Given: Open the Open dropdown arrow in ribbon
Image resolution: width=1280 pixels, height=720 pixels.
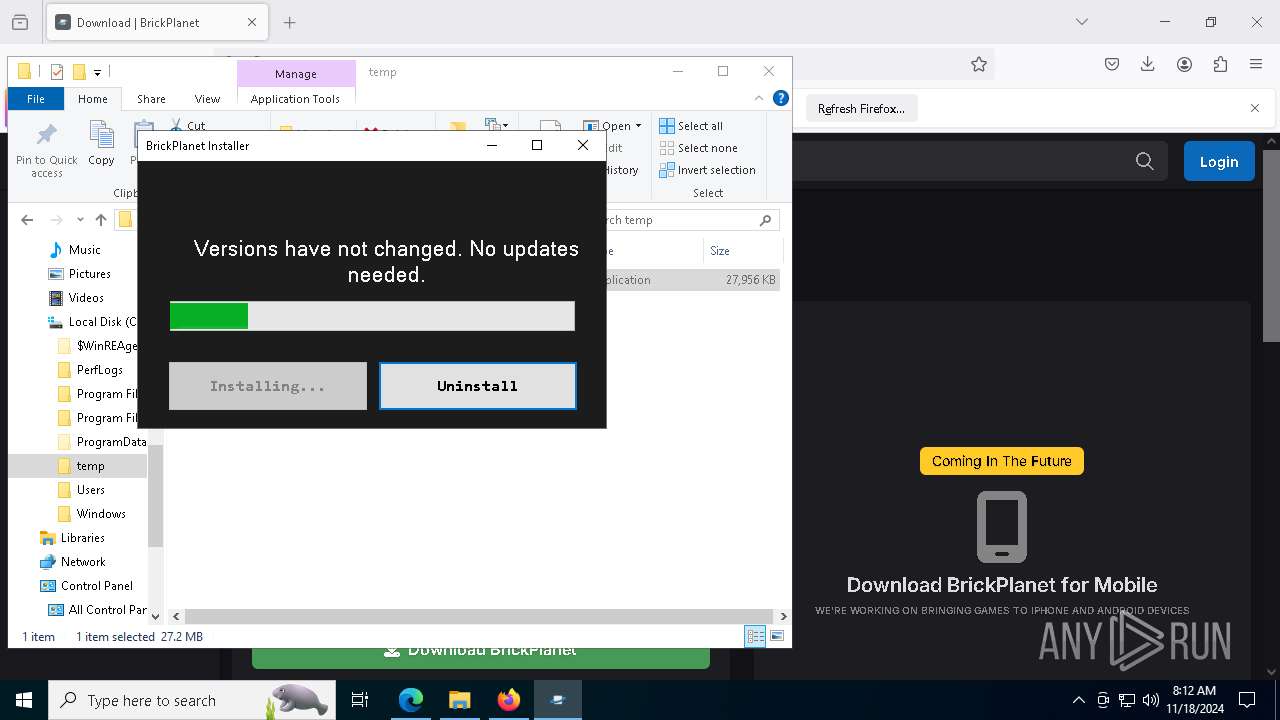Looking at the screenshot, I should tap(638, 126).
